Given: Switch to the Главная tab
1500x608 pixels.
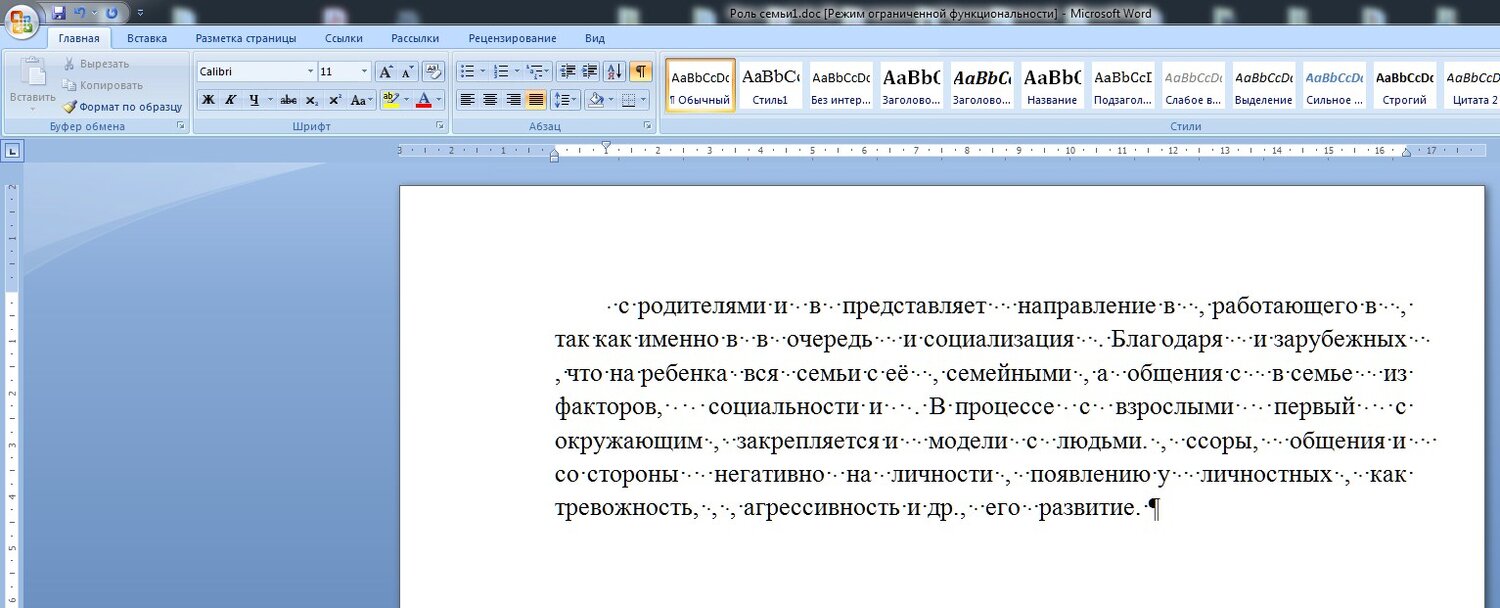Looking at the screenshot, I should click(x=79, y=39).
